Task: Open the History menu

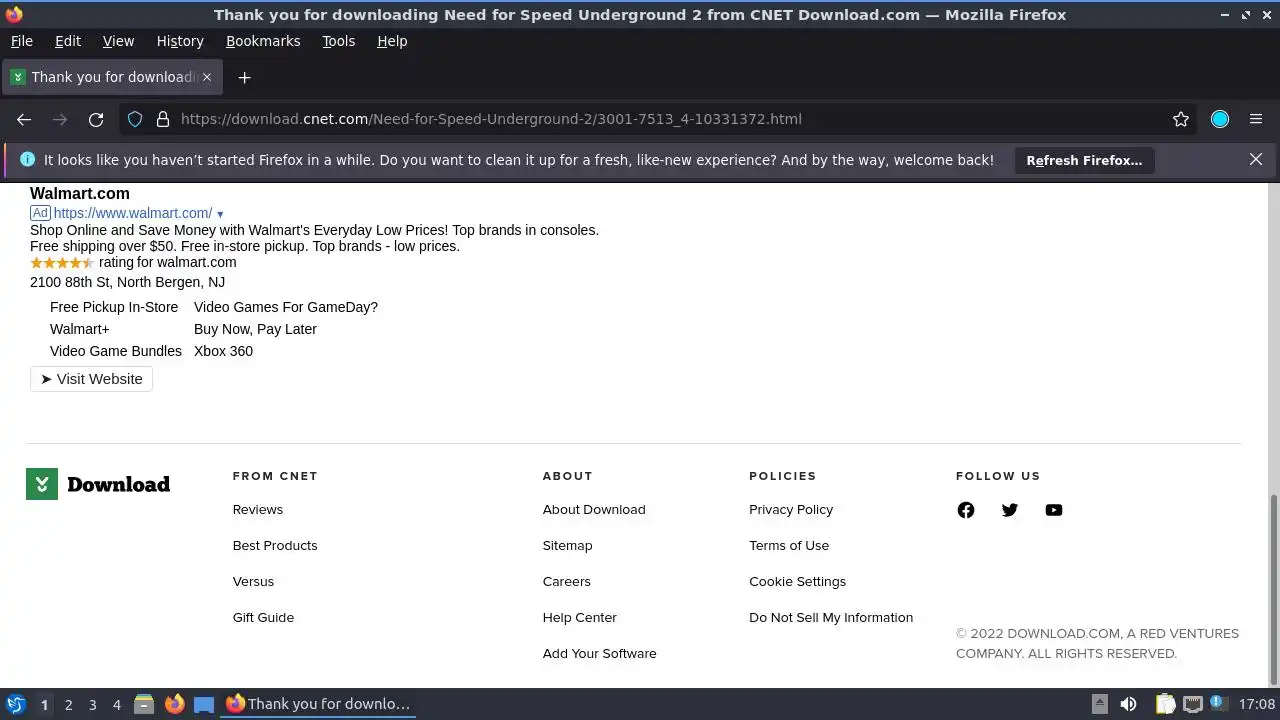Action: [180, 41]
